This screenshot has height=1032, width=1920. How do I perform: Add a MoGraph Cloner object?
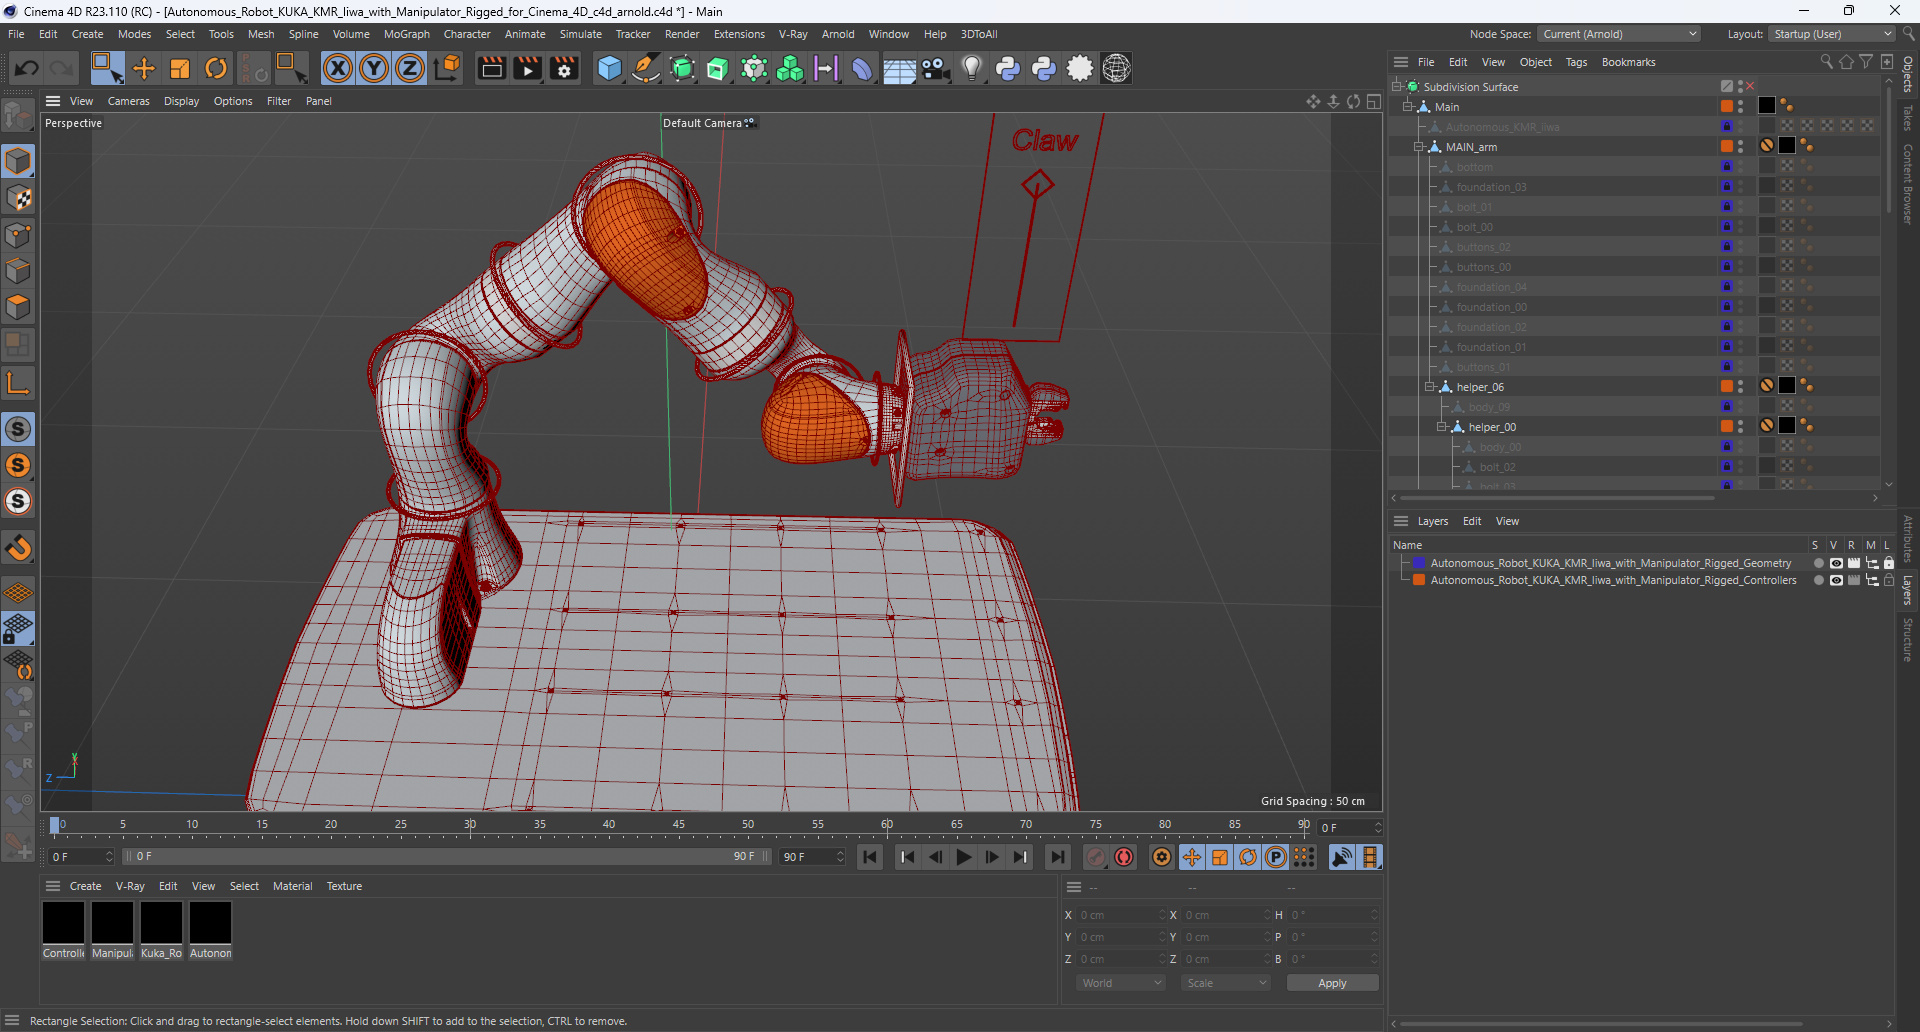click(x=790, y=68)
